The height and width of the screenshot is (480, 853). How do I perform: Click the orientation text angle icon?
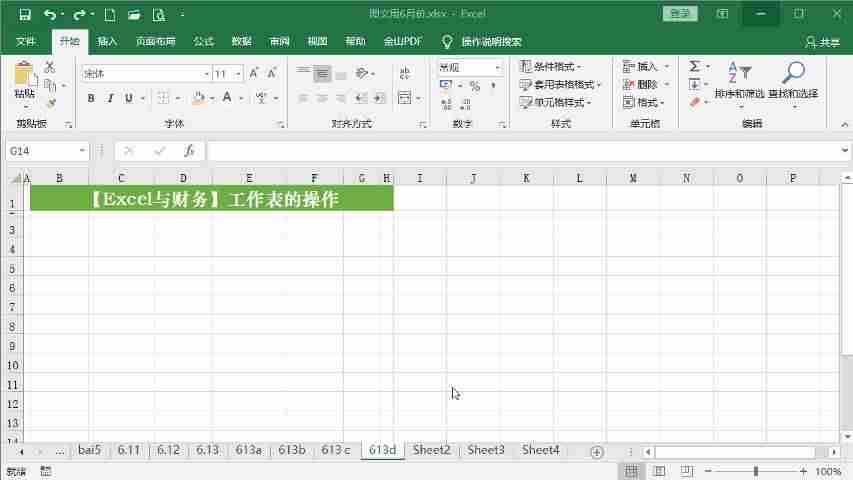click(x=362, y=73)
